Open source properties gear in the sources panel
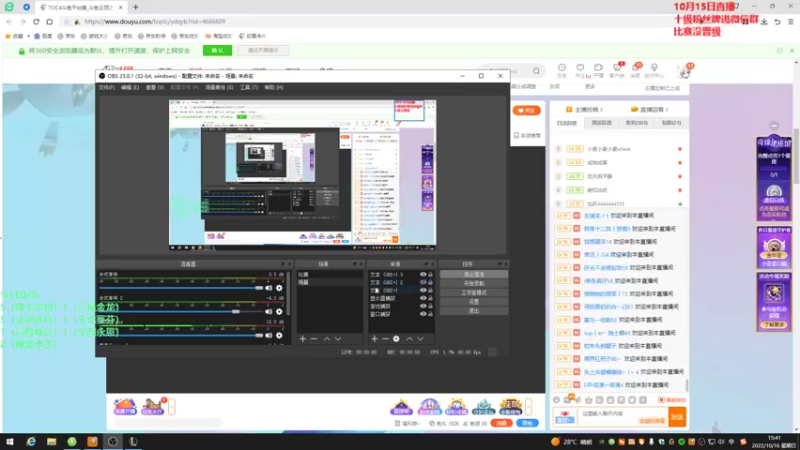 tap(396, 339)
